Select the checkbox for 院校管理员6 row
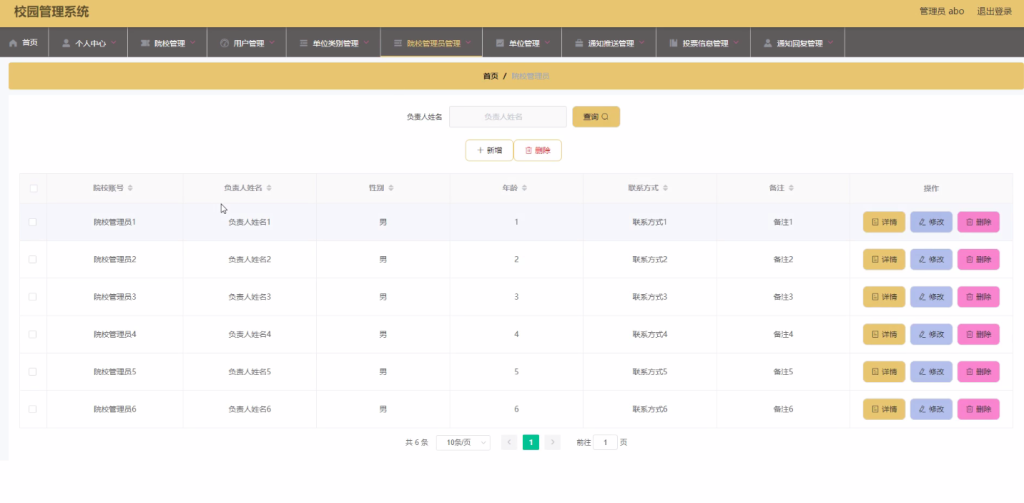1024x503 pixels. pyautogui.click(x=33, y=409)
